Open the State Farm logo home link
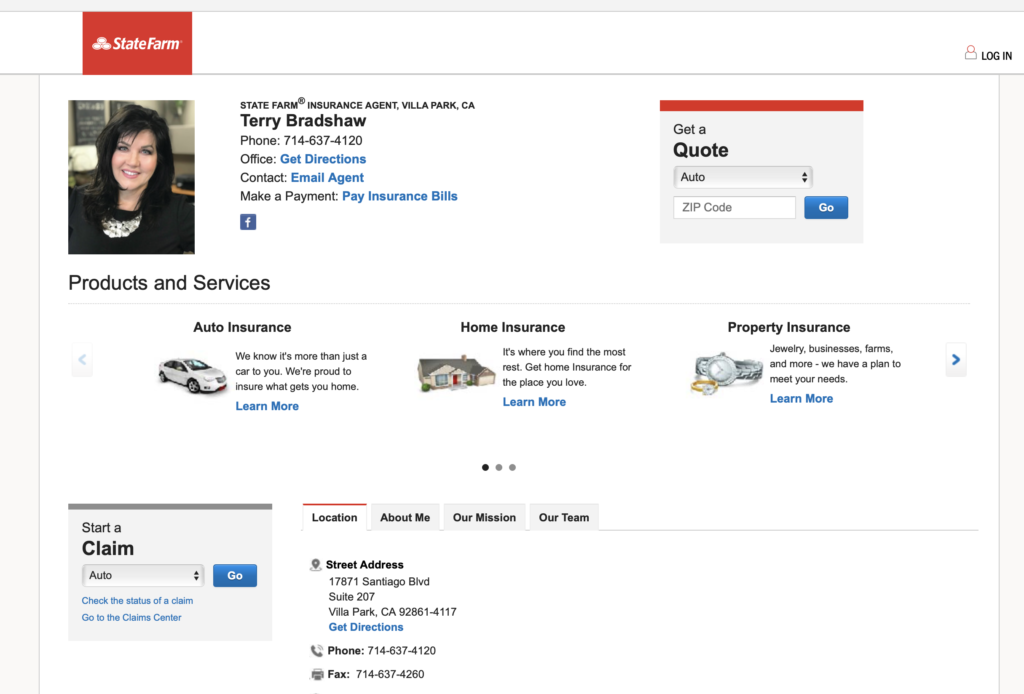1024x694 pixels. pos(137,43)
